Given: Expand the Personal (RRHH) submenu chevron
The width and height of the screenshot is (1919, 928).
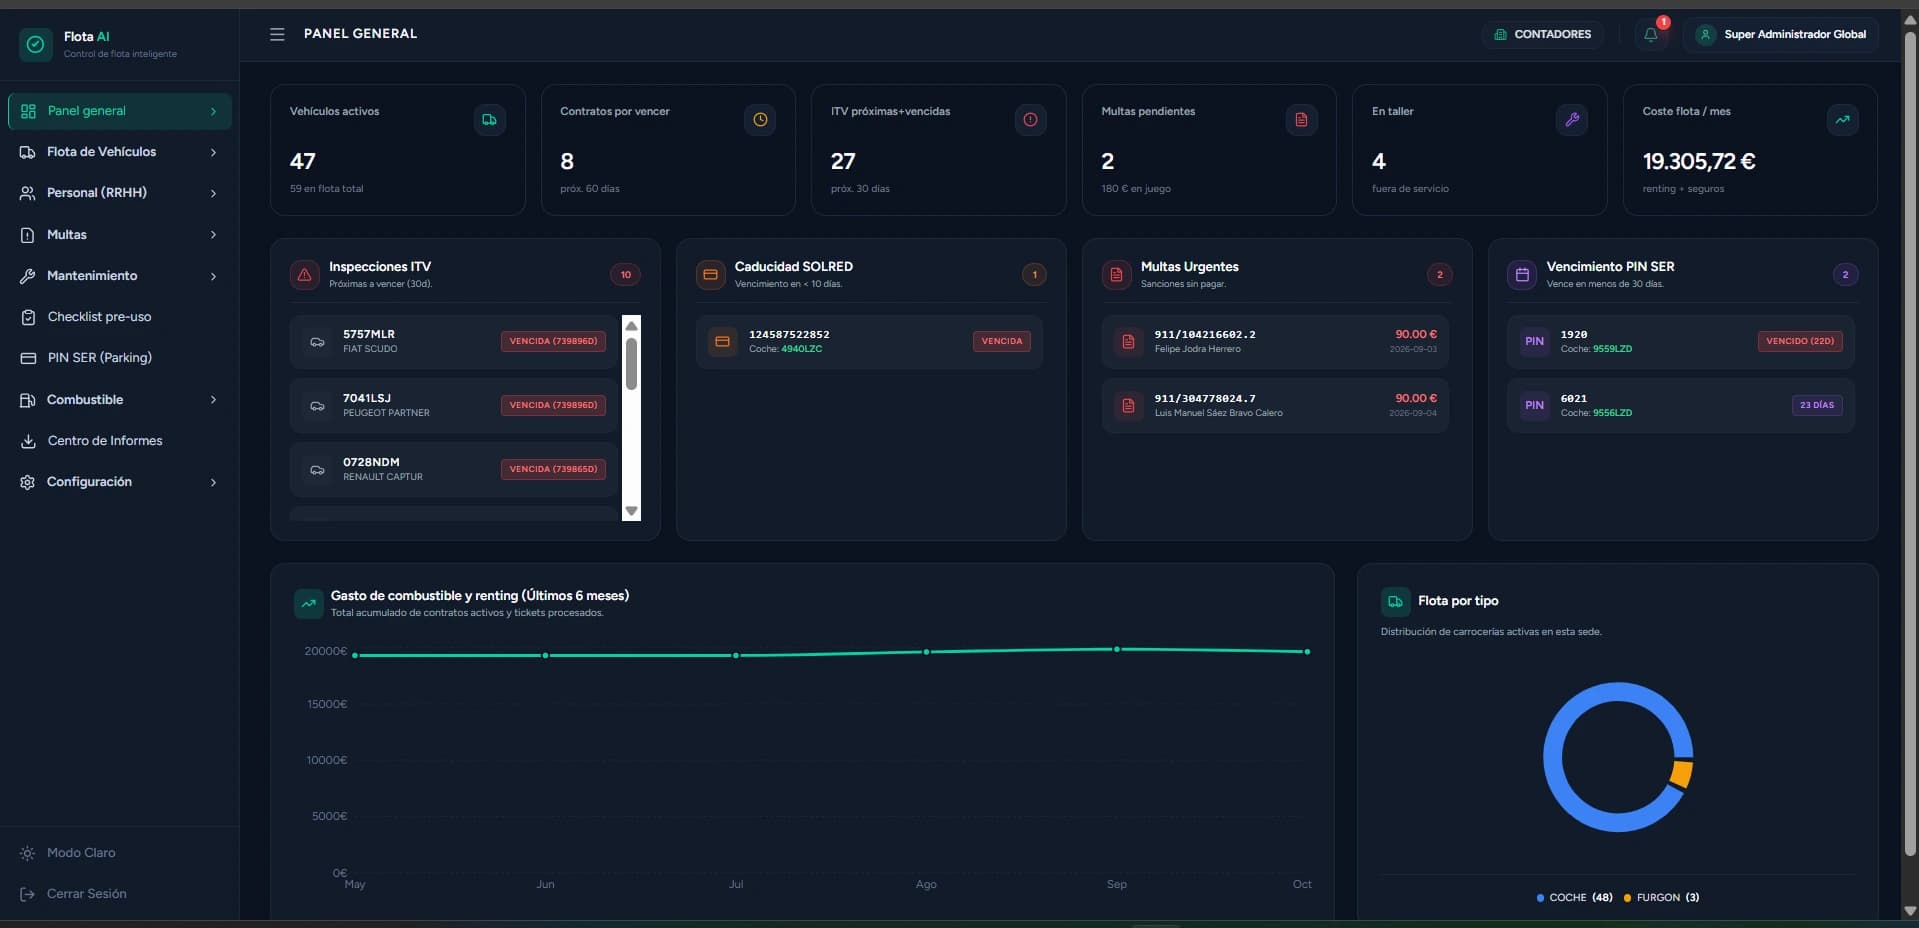Looking at the screenshot, I should [213, 193].
